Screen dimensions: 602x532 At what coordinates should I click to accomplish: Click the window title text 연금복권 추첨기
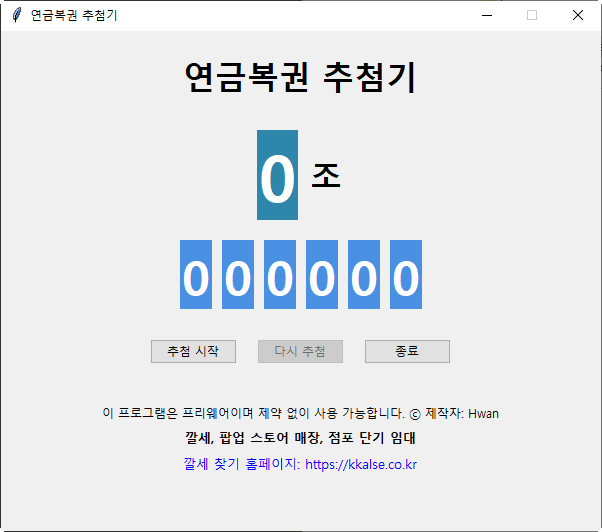(x=74, y=15)
